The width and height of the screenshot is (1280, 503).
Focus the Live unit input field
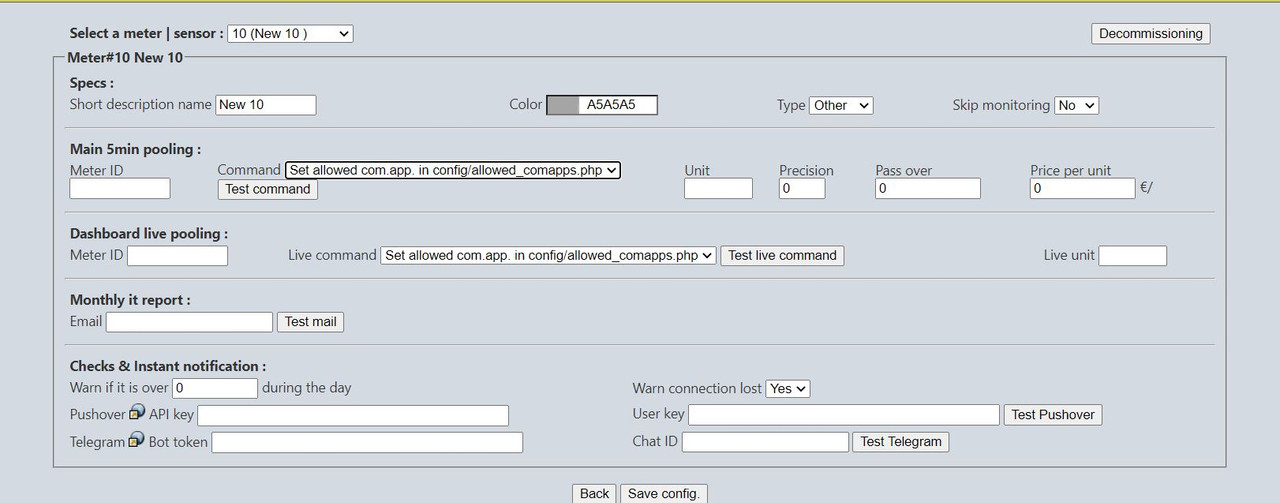[x=1133, y=255]
